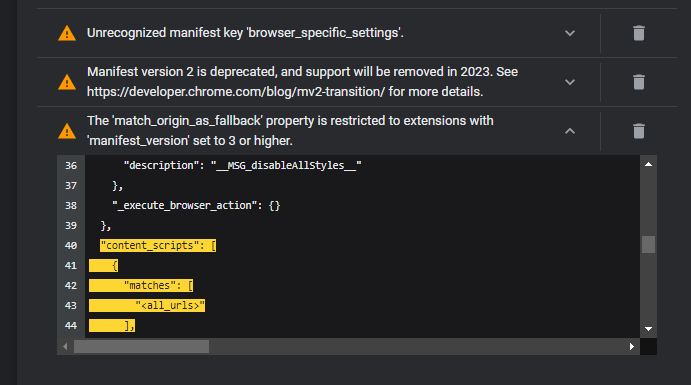Expand the Manifest version 2 warning details
This screenshot has width=691, height=385.
tap(570, 82)
